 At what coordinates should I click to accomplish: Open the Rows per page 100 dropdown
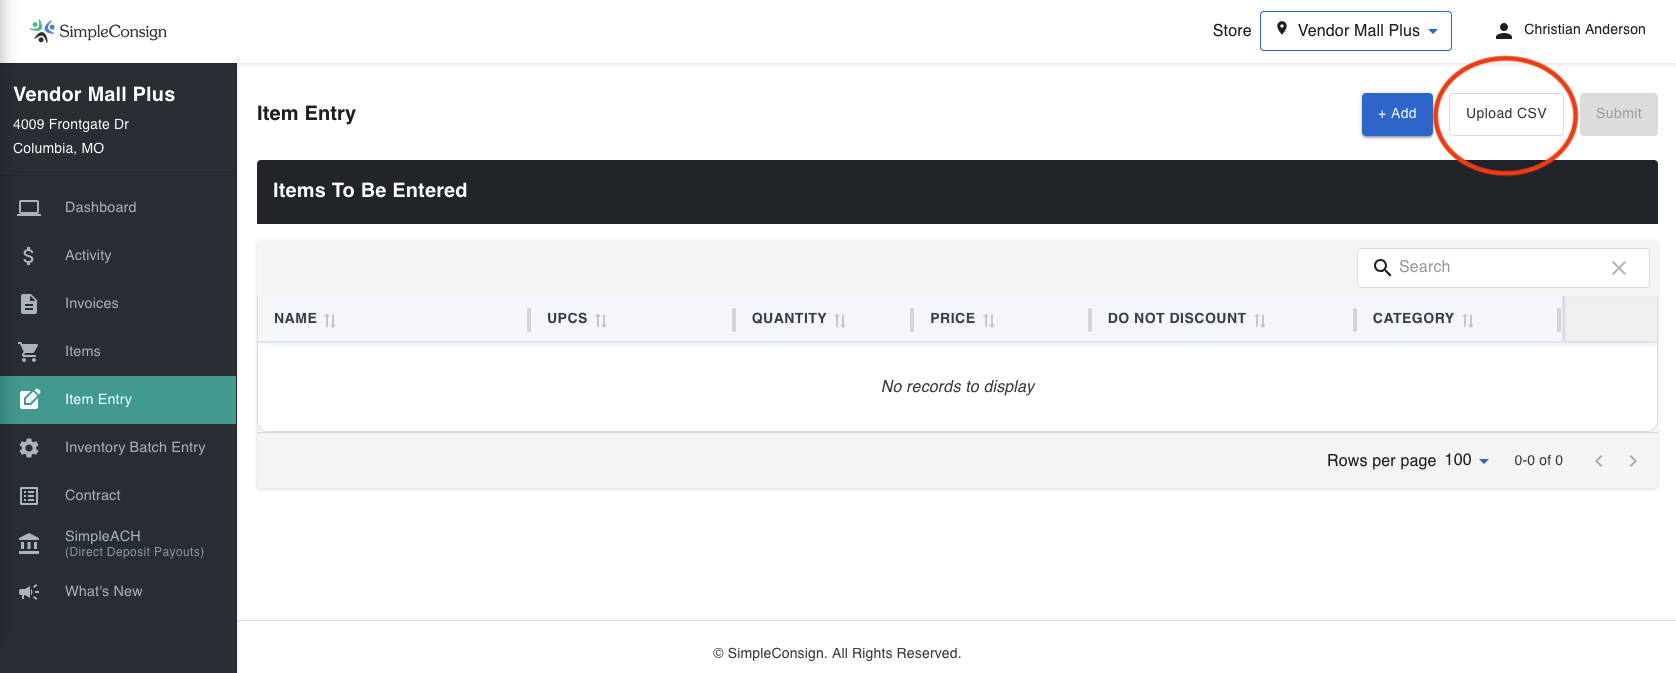[1467, 460]
